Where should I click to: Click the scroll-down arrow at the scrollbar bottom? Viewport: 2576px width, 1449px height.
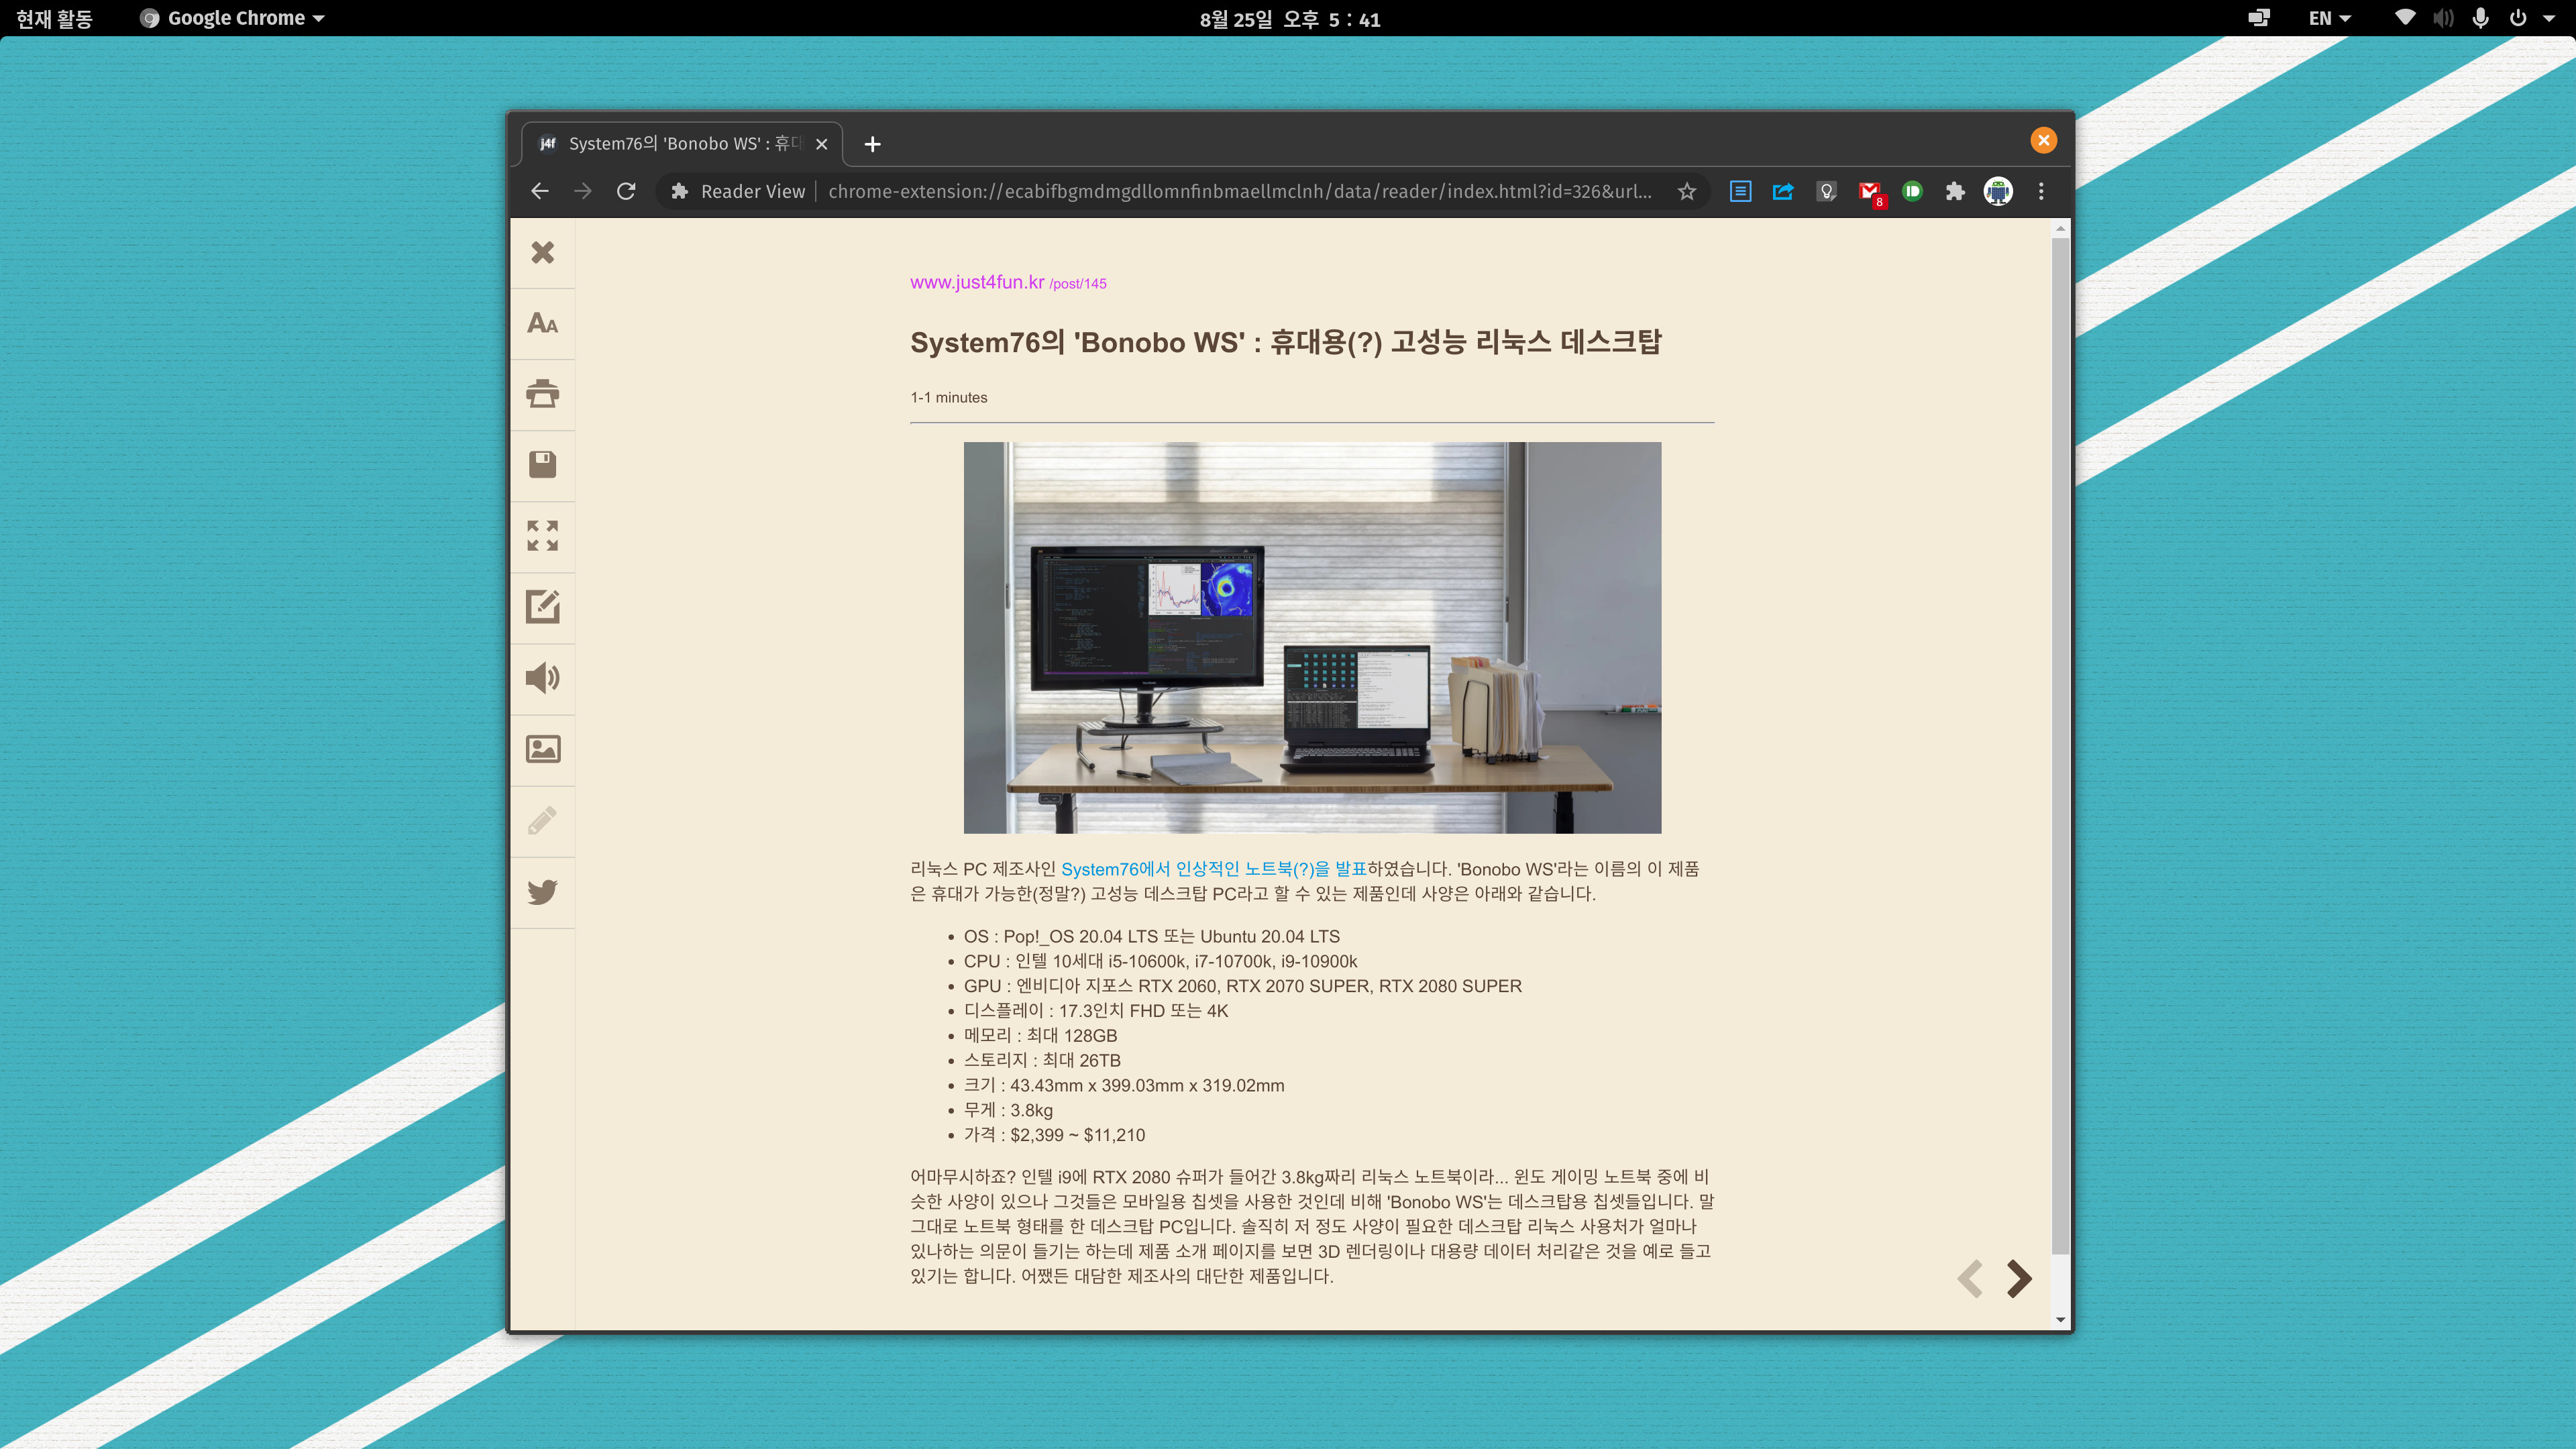[x=2060, y=1319]
